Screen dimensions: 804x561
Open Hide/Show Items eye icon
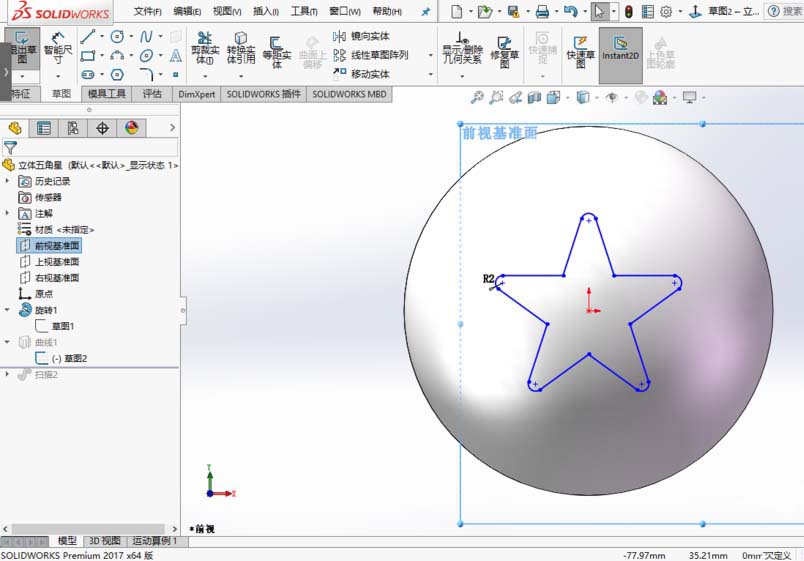point(612,97)
